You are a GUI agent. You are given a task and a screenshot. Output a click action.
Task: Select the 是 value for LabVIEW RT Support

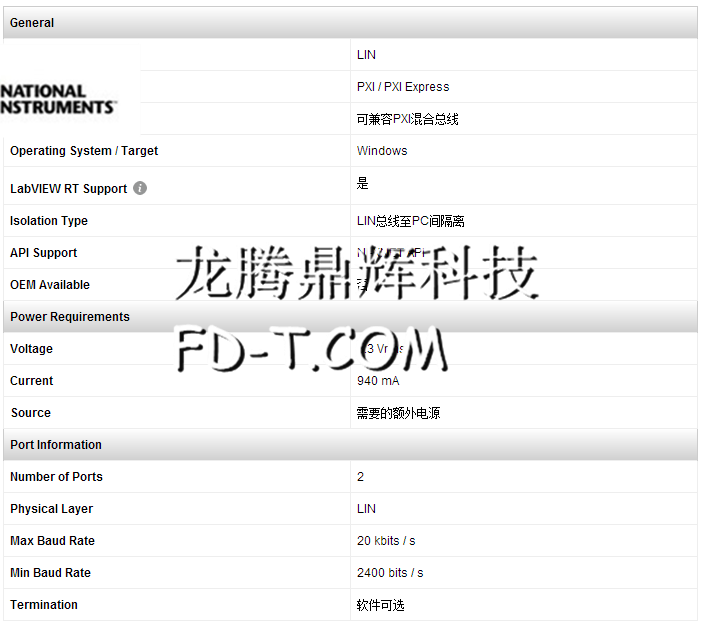[x=362, y=183]
